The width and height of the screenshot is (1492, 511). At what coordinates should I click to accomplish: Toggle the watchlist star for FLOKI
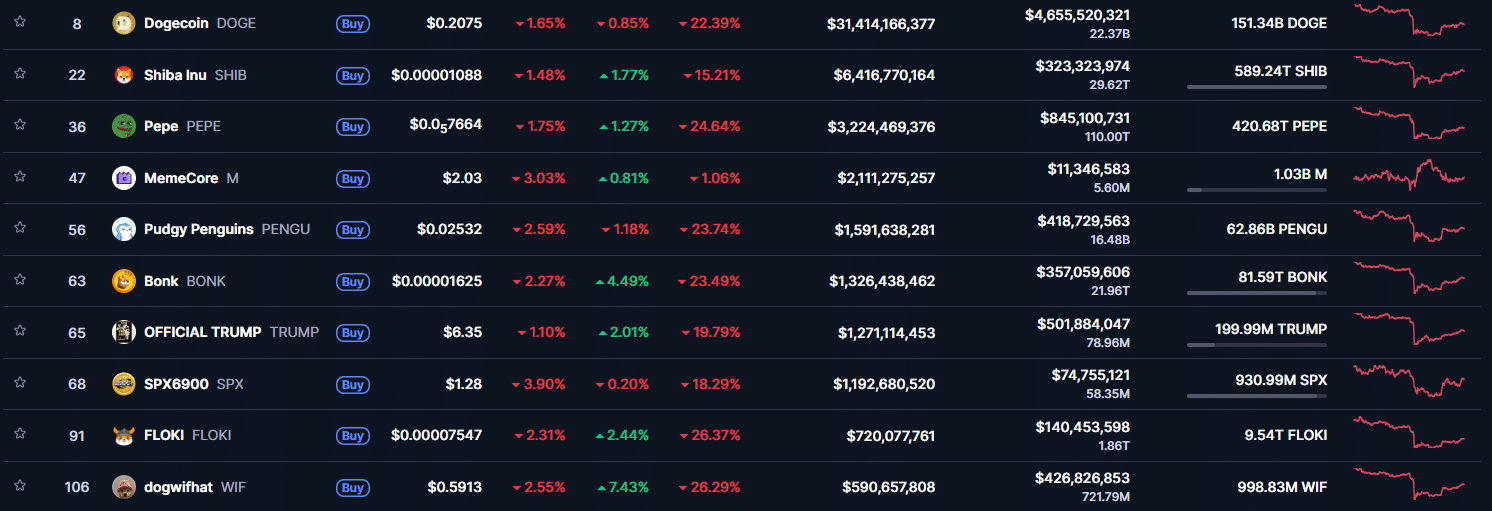tap(20, 434)
